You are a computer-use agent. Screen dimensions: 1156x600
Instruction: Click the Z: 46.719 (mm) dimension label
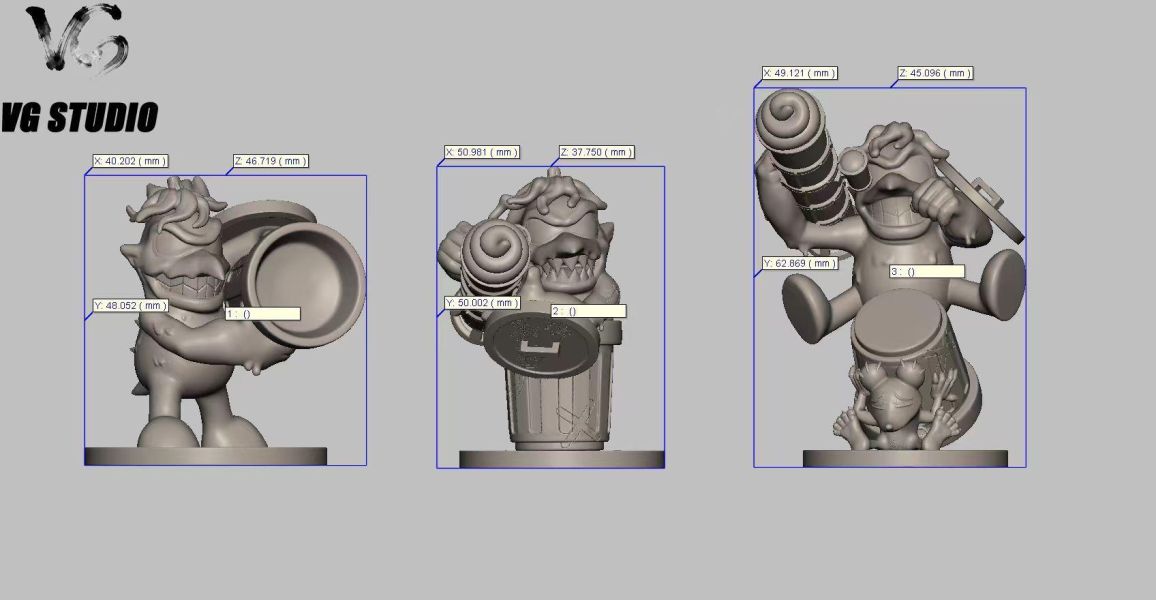tap(271, 161)
